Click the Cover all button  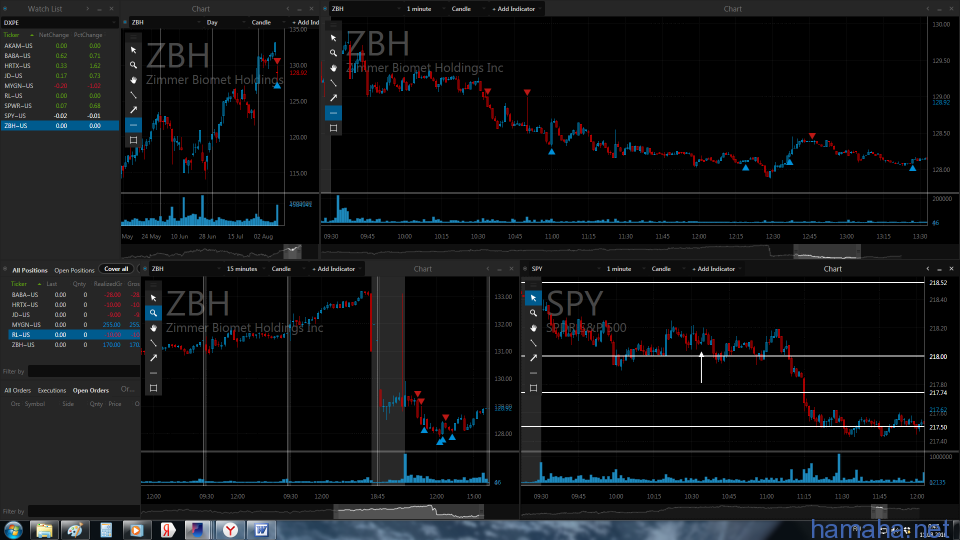click(116, 269)
